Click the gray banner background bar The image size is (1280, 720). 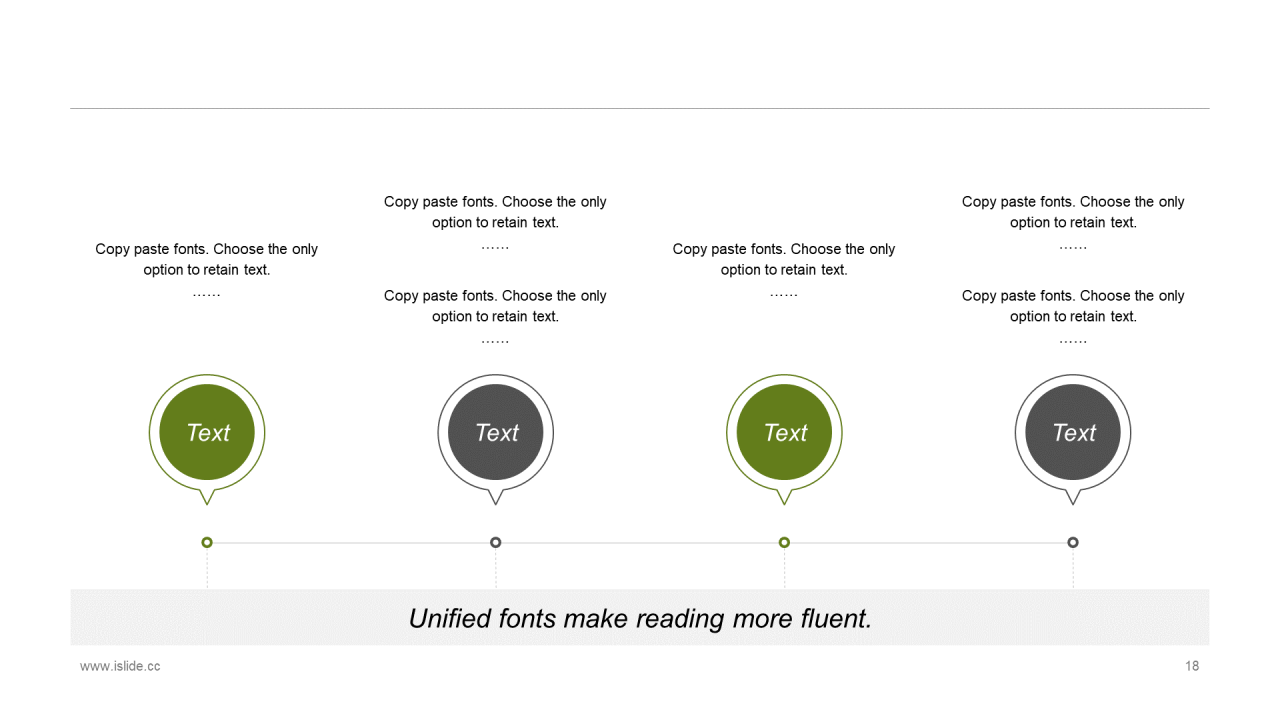point(640,617)
